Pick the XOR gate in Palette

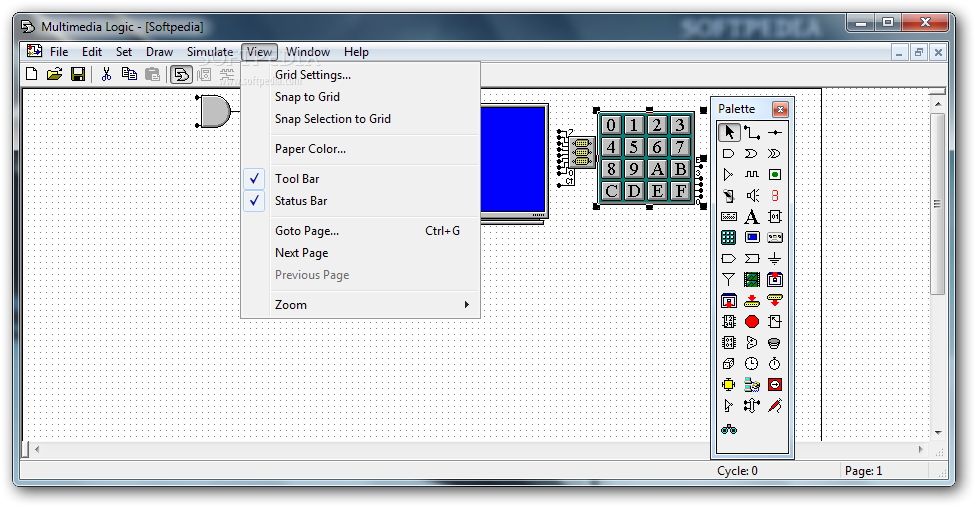(775, 154)
